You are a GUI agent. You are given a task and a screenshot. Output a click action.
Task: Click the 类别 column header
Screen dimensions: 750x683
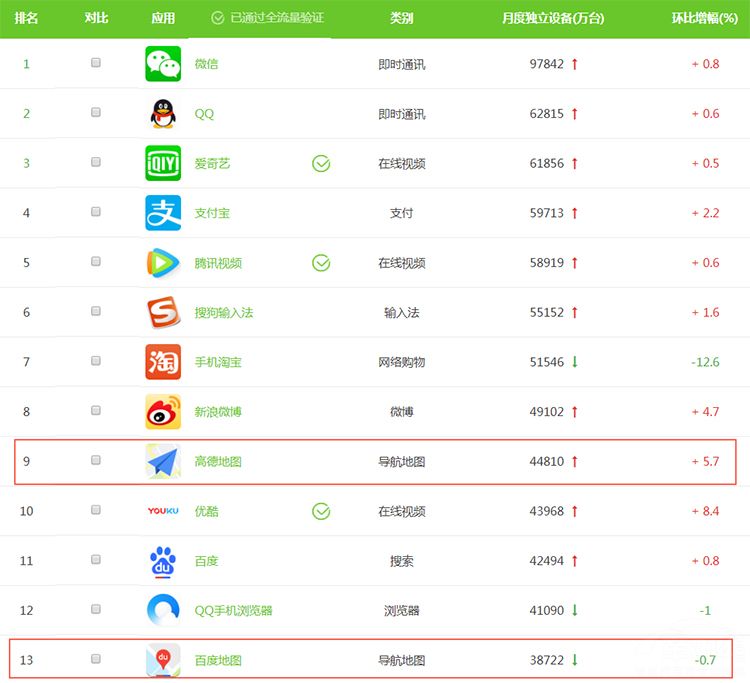(401, 18)
